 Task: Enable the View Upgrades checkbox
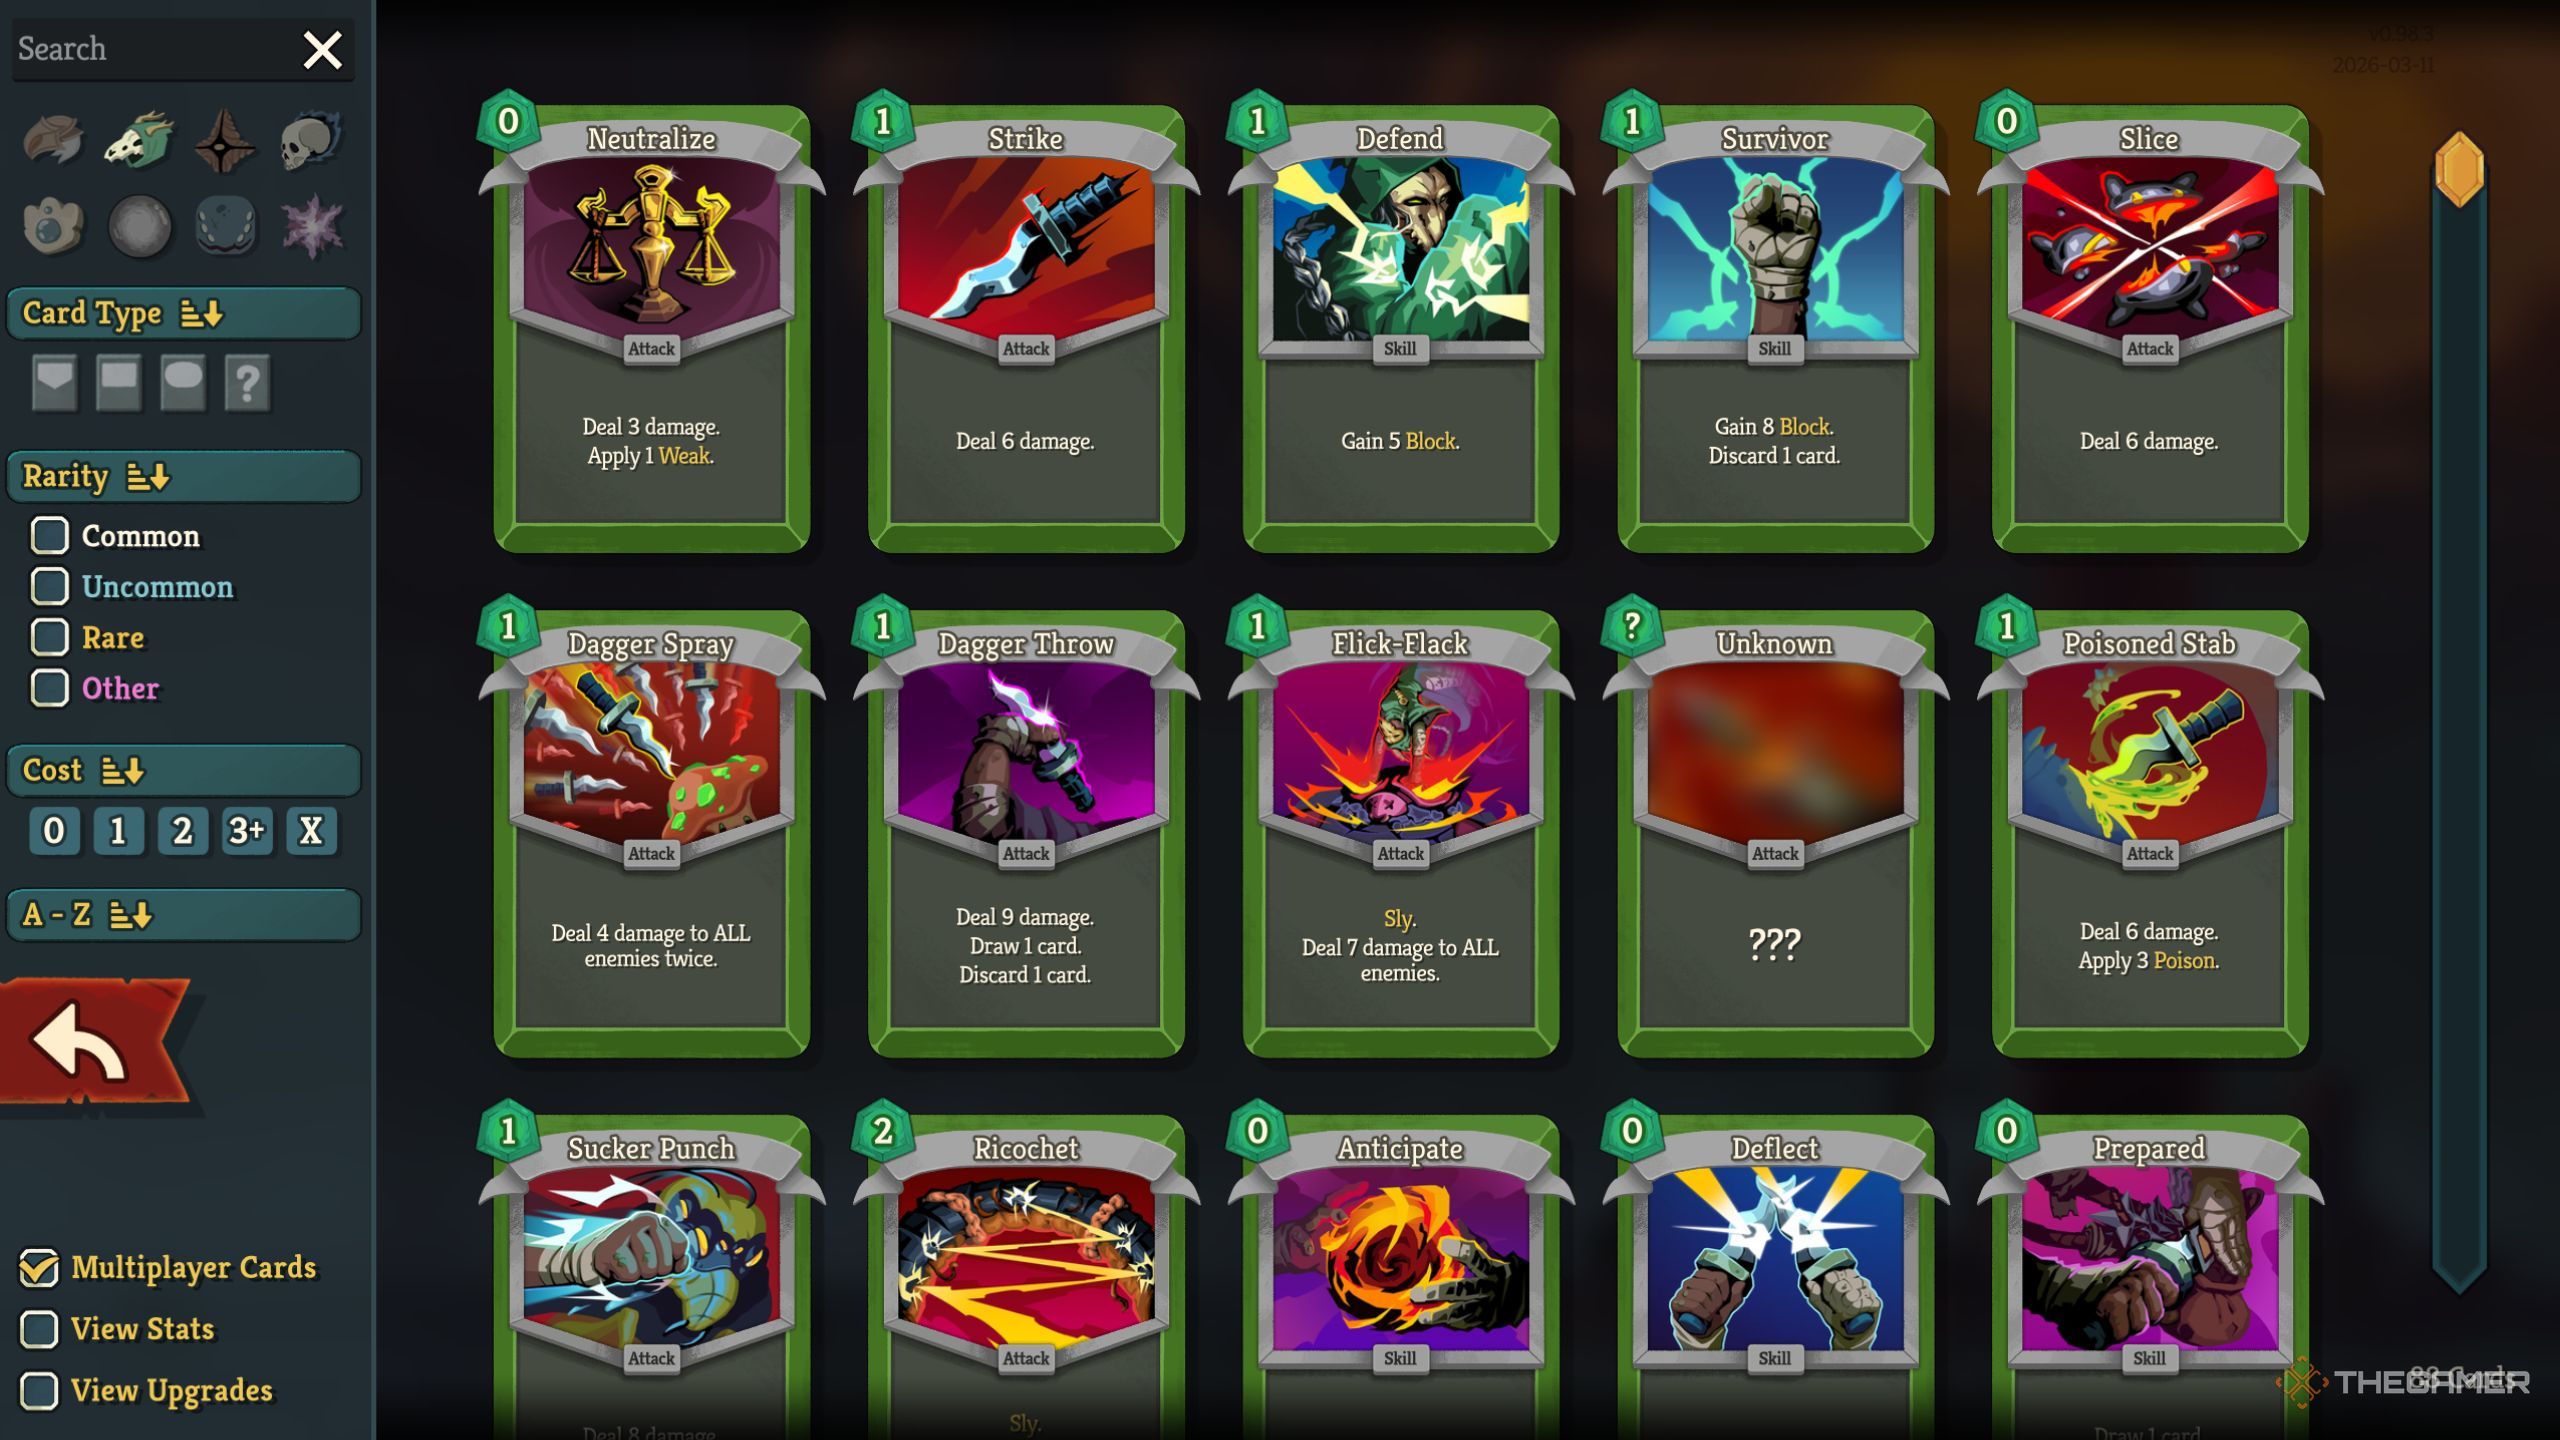coord(39,1391)
